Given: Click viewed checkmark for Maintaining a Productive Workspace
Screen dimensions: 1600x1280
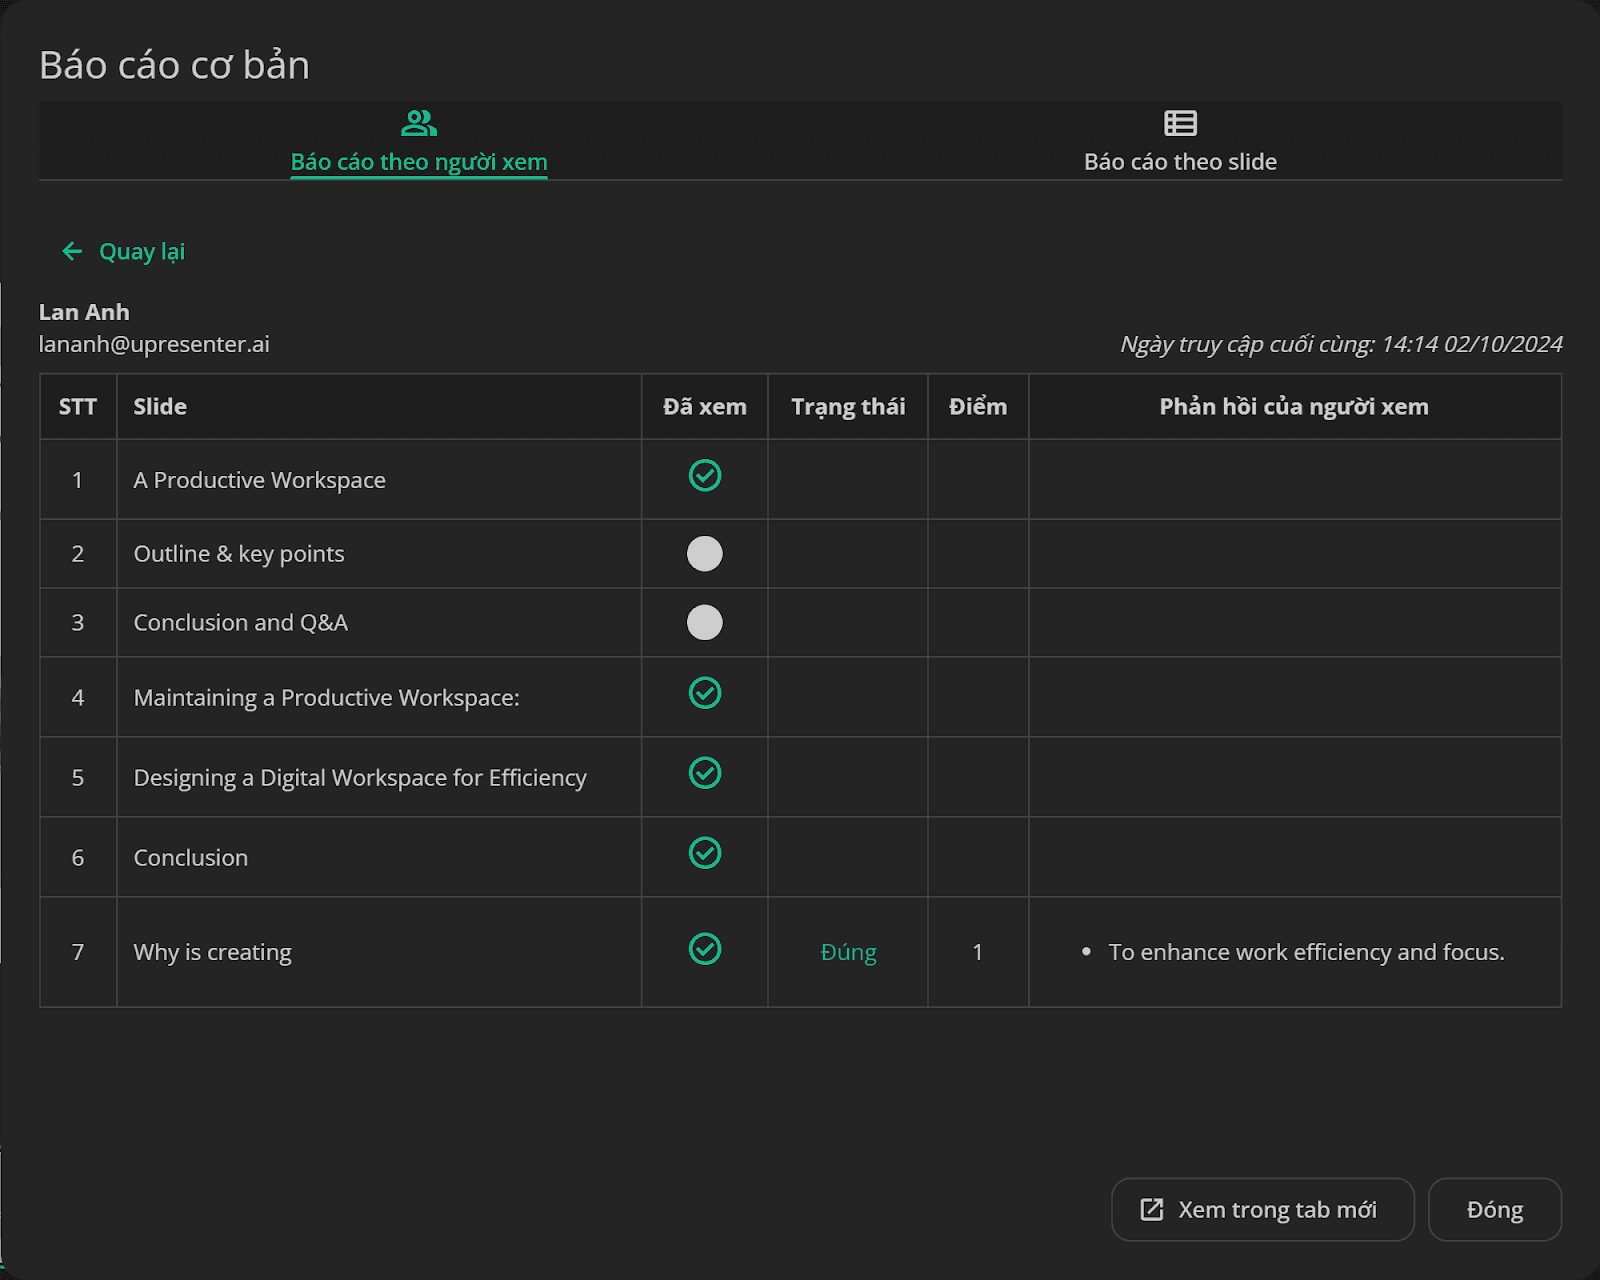Looking at the screenshot, I should 705,692.
